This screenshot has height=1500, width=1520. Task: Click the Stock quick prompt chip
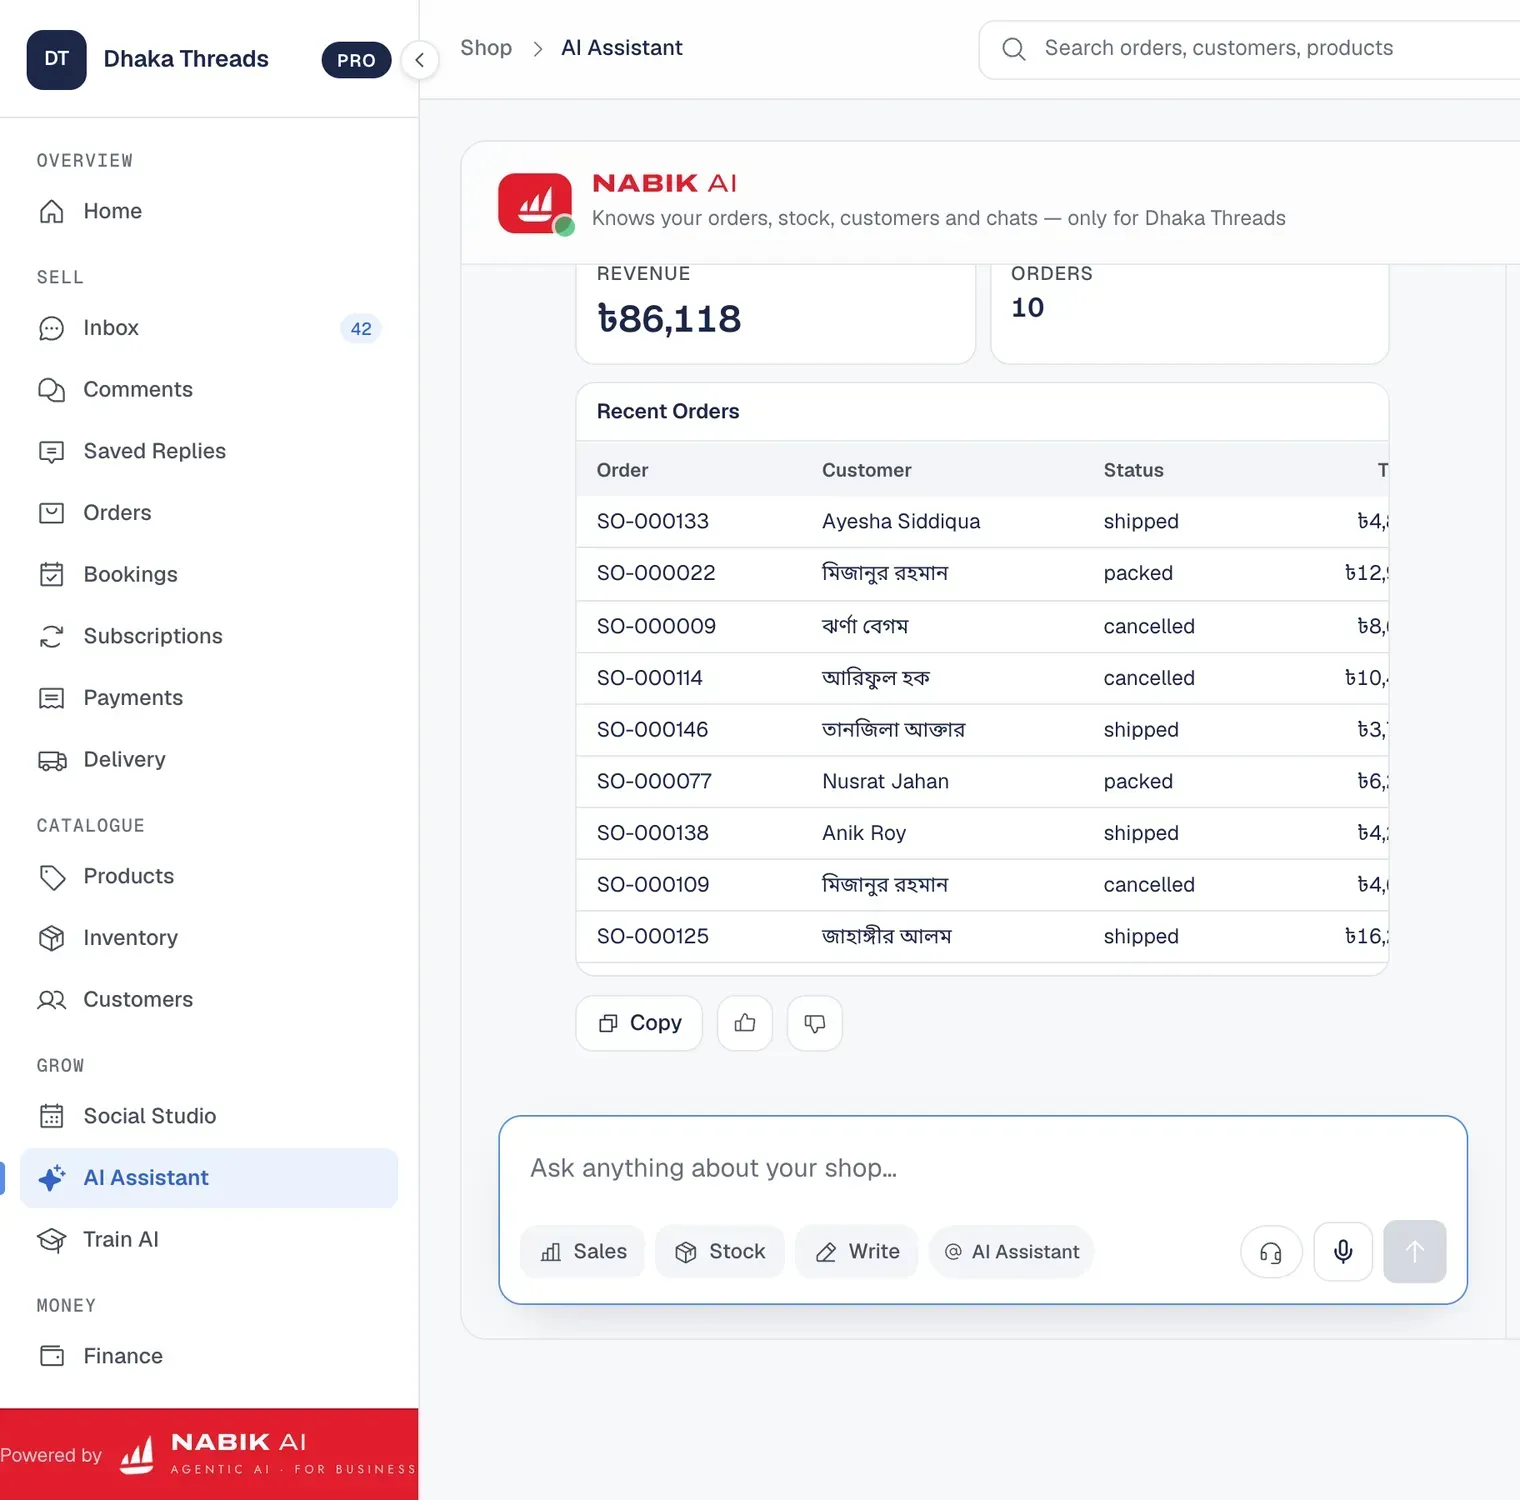coord(720,1252)
